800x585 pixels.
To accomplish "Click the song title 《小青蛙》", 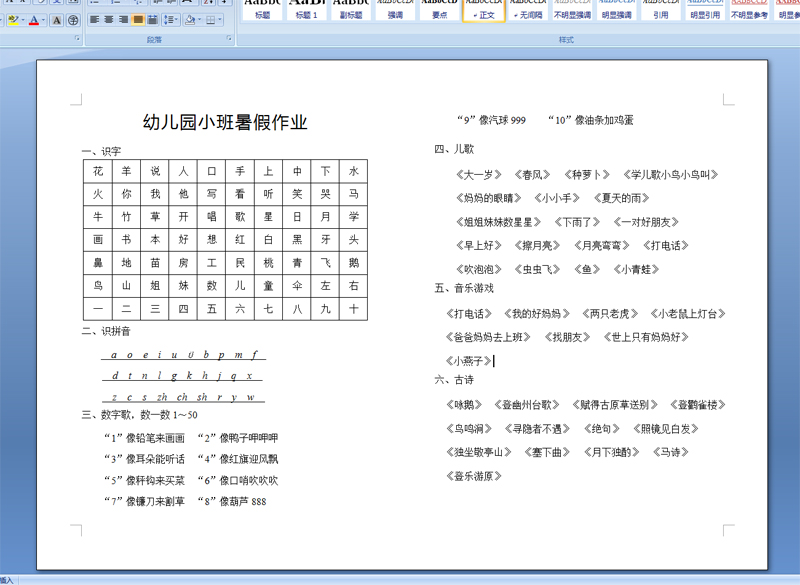I will click(x=636, y=269).
